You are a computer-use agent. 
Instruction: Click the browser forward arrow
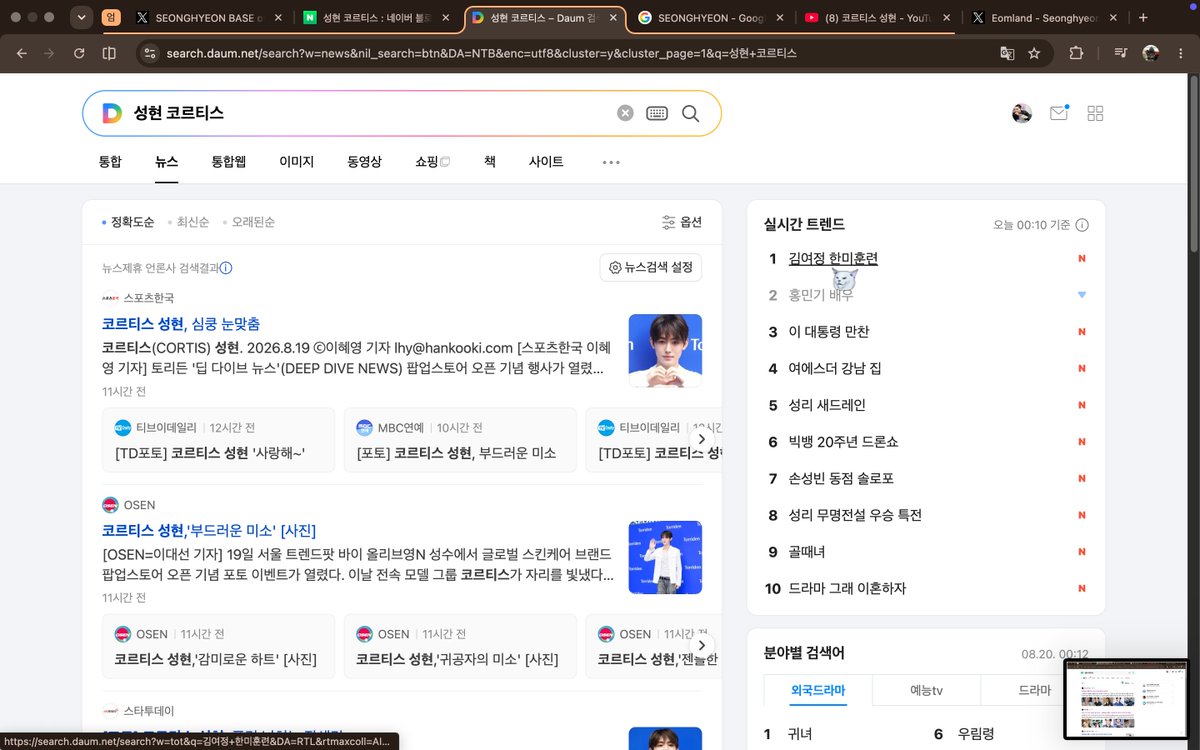[x=50, y=53]
